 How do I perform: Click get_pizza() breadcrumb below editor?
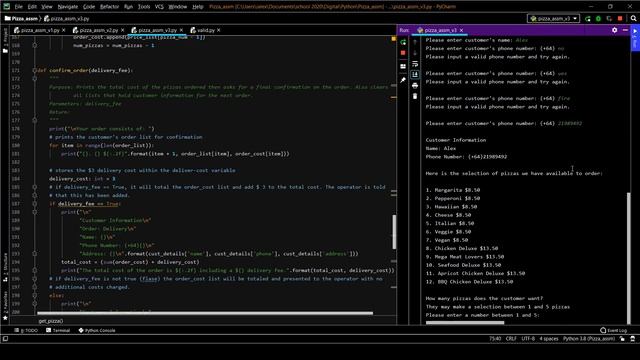51,321
